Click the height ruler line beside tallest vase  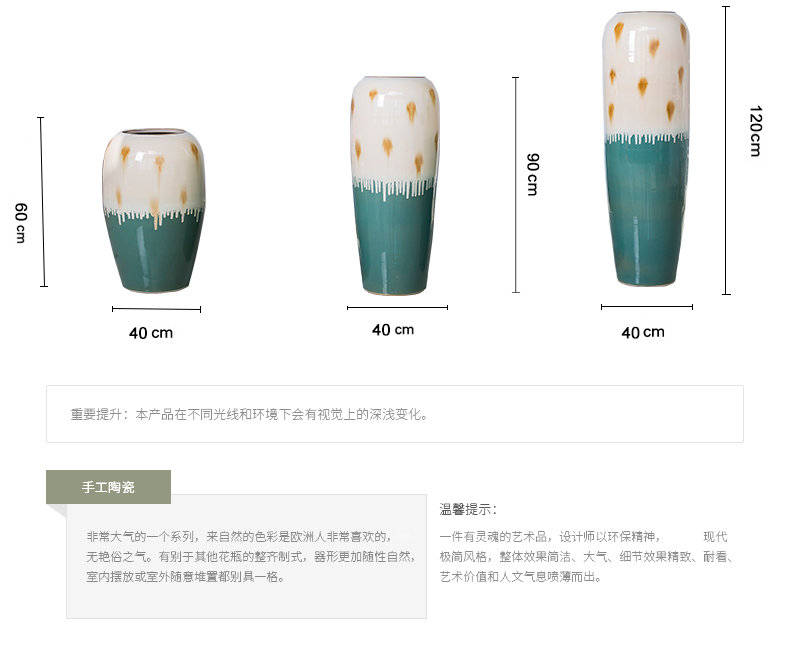726,150
